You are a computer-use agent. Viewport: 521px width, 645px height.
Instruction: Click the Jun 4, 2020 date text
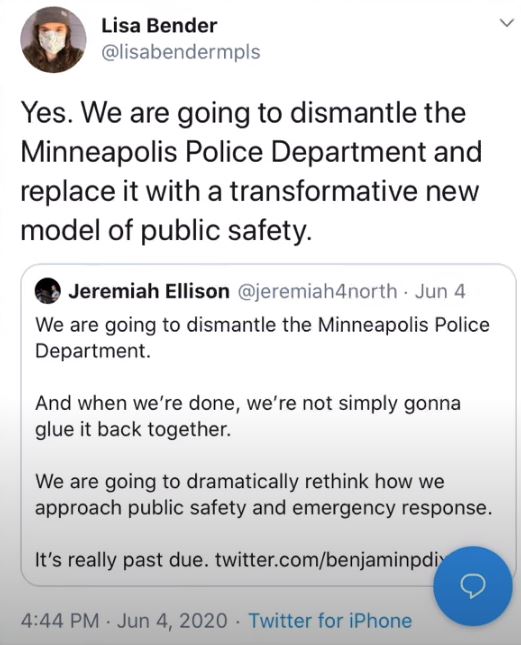pos(172,620)
